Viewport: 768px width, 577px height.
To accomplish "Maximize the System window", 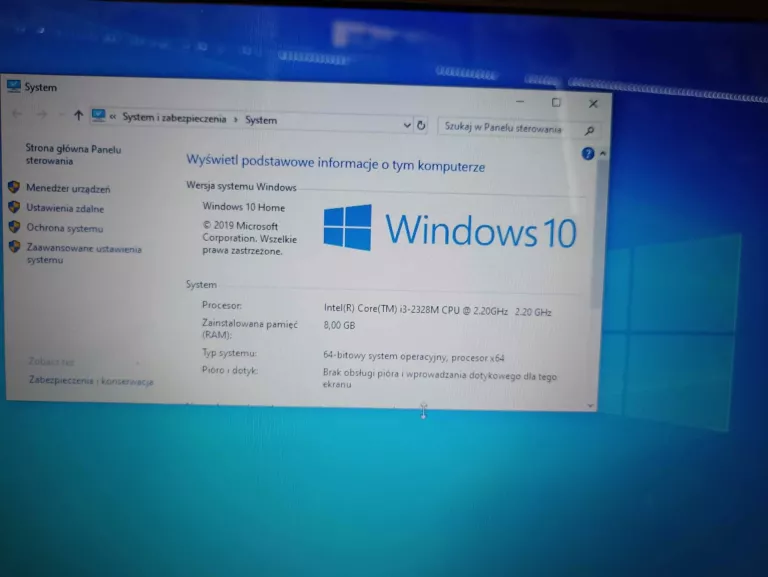I will [x=556, y=102].
